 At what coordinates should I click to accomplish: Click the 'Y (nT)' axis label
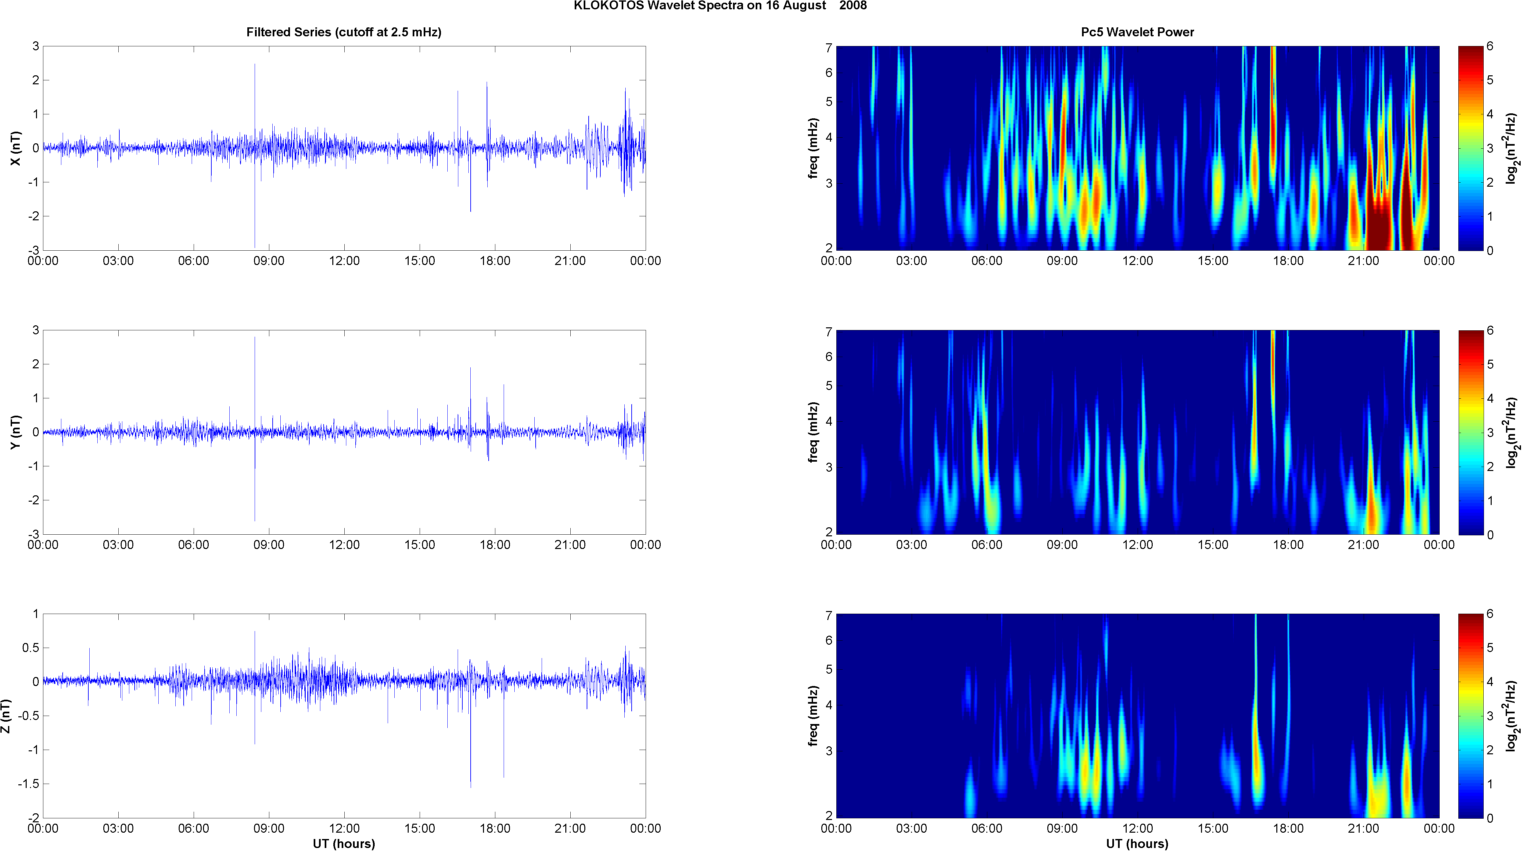pos(15,432)
